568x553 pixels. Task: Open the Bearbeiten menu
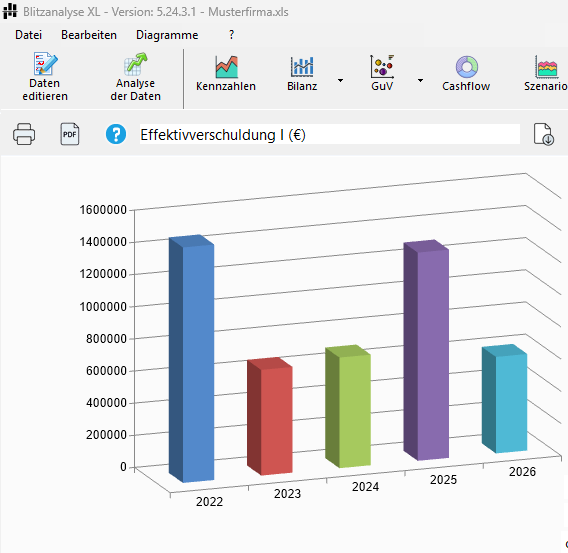pyautogui.click(x=89, y=35)
